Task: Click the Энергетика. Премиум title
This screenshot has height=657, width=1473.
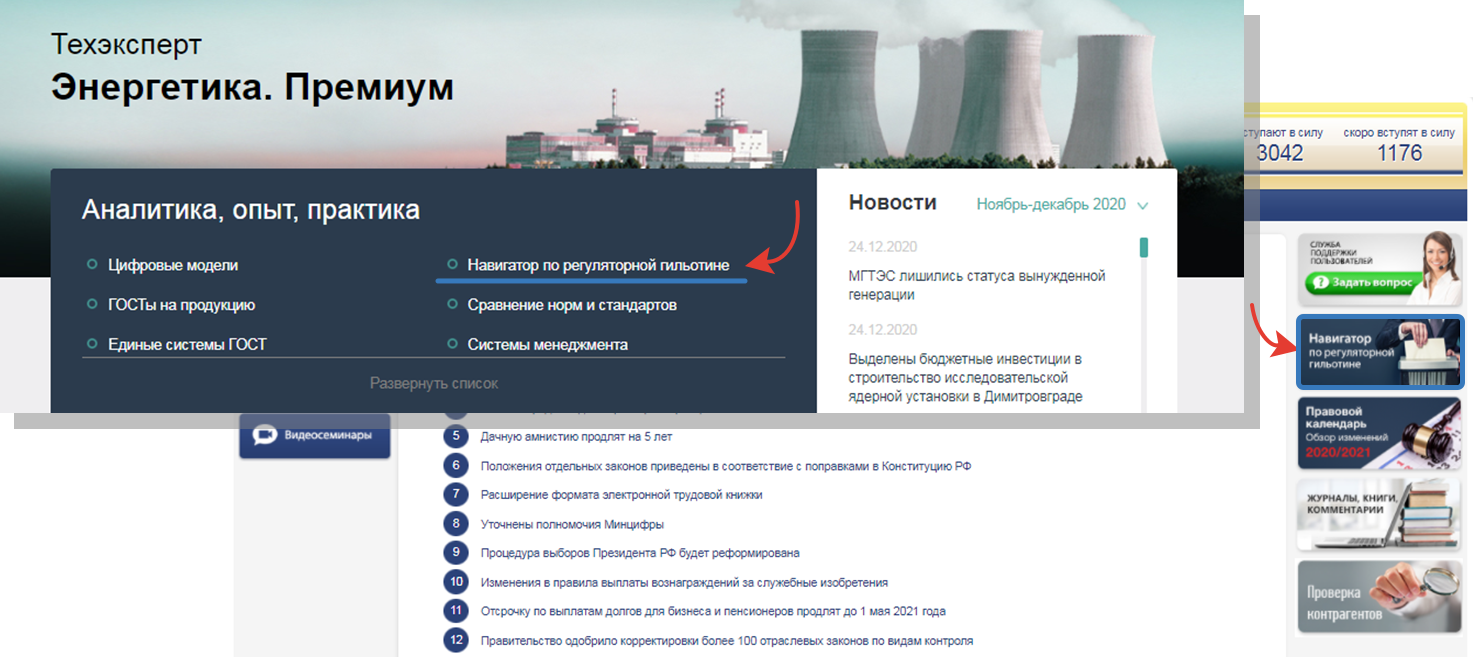Action: coord(252,88)
